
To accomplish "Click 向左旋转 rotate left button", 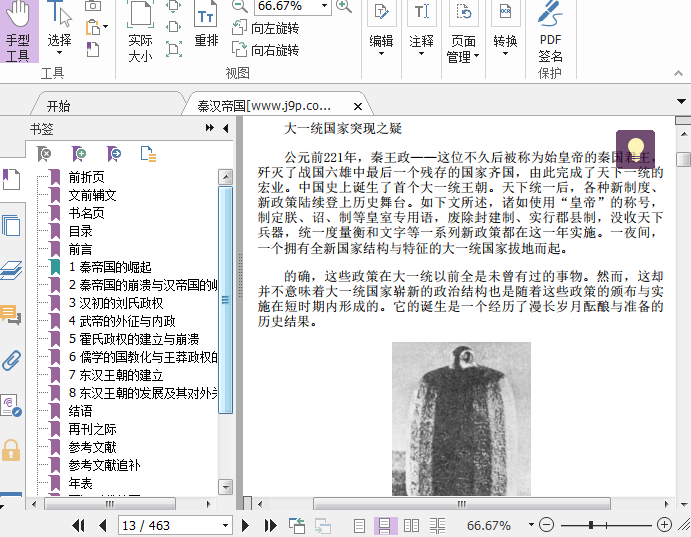I will [266, 28].
